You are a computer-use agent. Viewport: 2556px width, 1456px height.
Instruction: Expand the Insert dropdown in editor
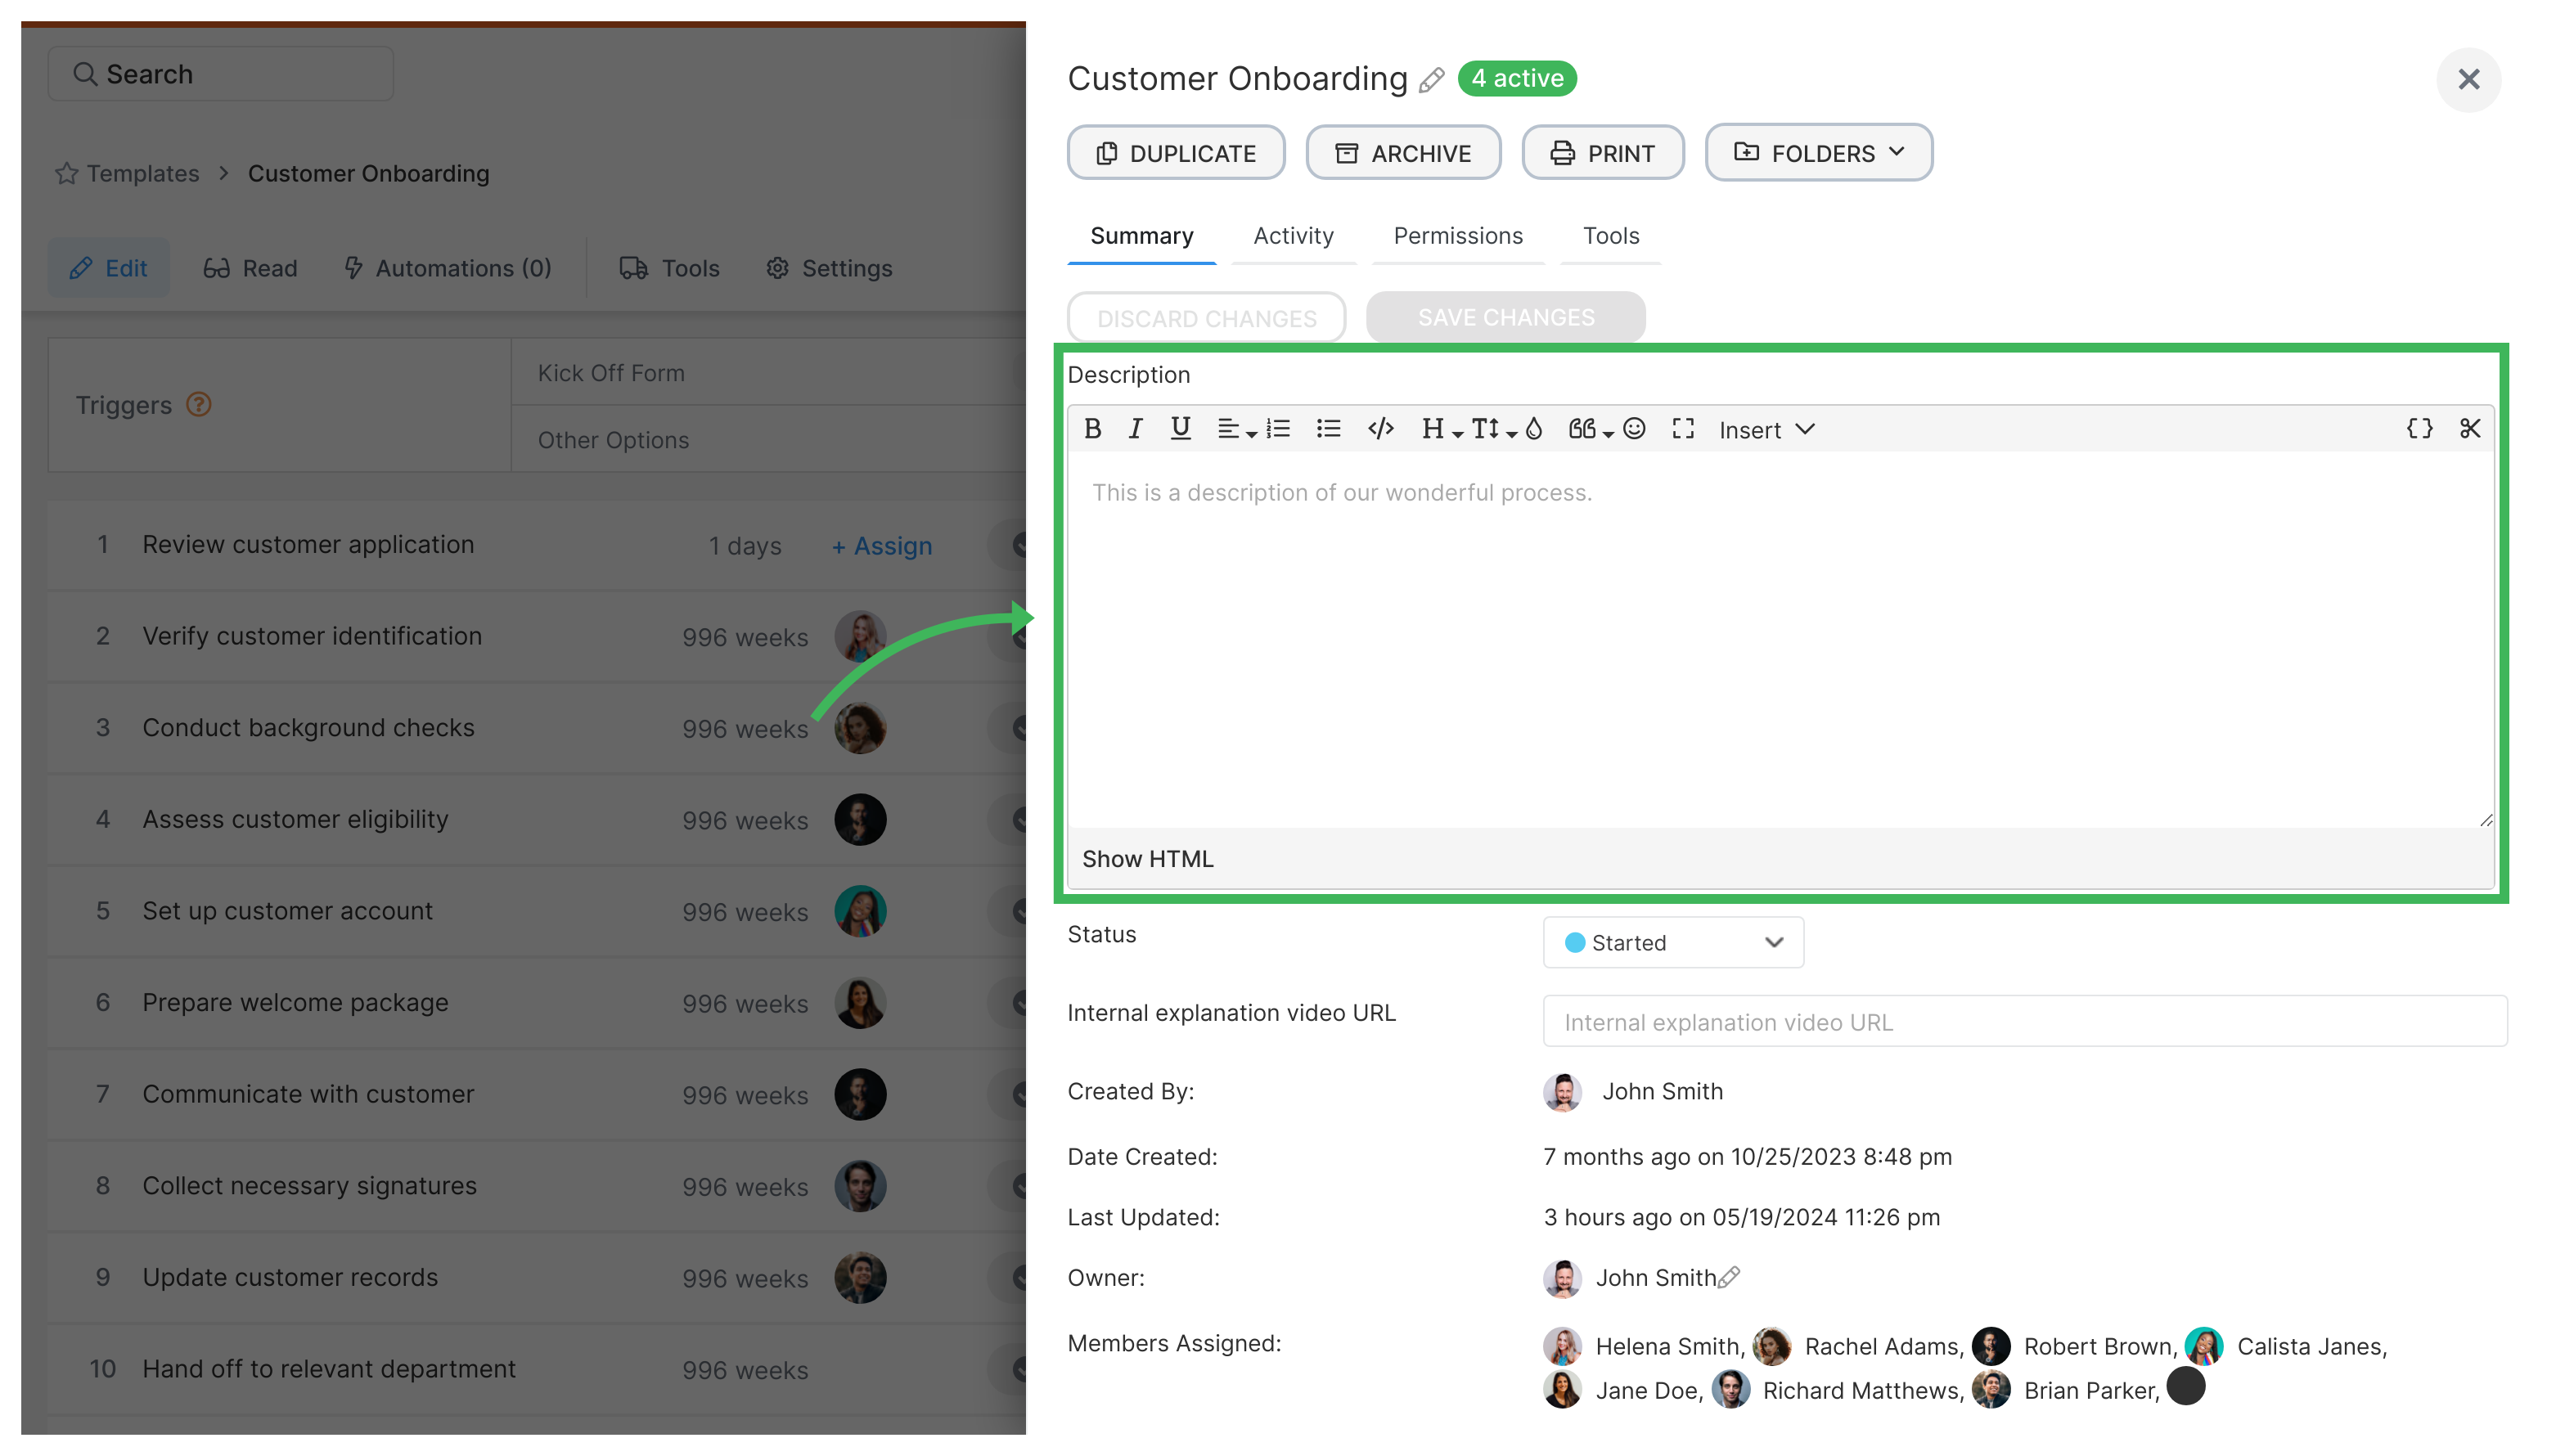(x=1766, y=430)
